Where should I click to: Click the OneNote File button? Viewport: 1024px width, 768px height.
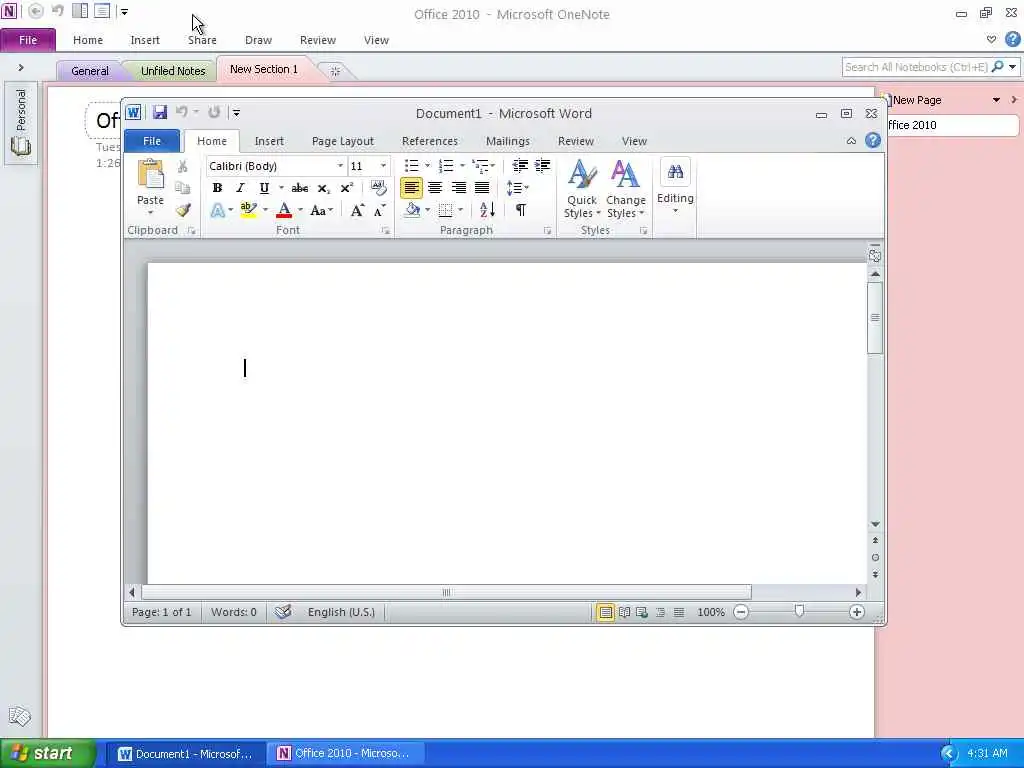28,40
